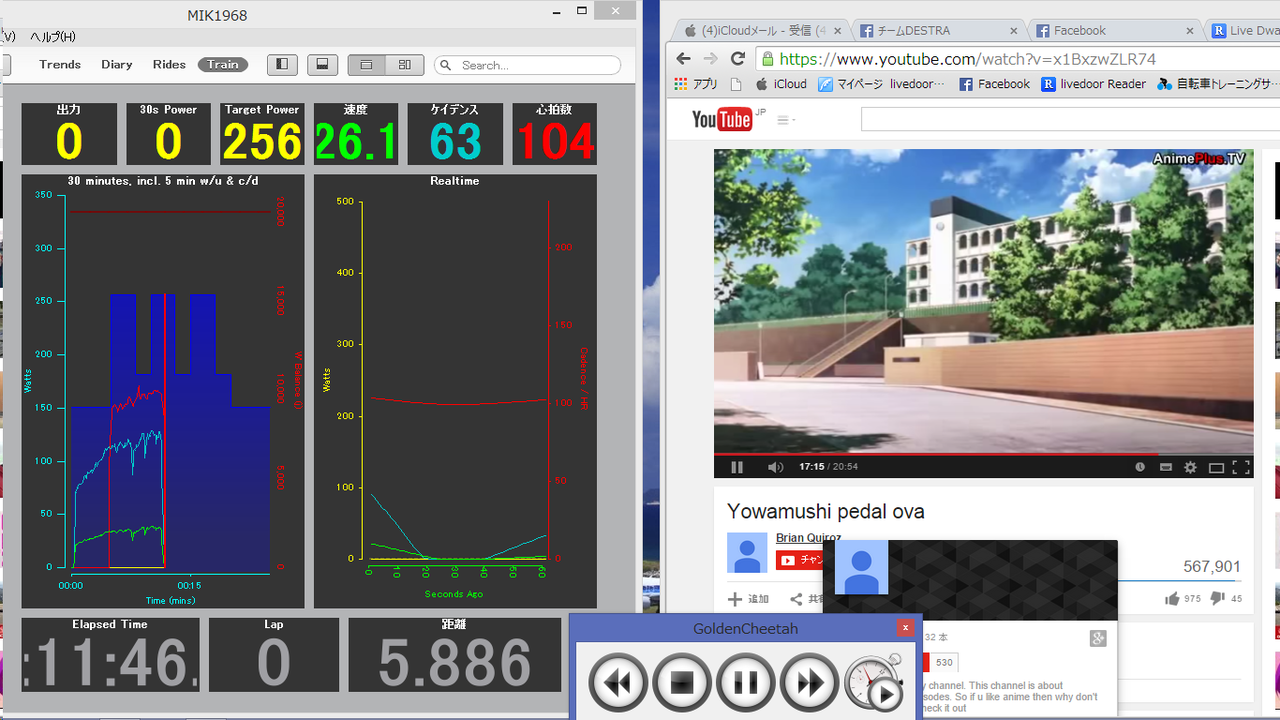The image size is (1280, 720).
Task: Click the 530 subscriber count in hovercard
Action: [x=944, y=662]
